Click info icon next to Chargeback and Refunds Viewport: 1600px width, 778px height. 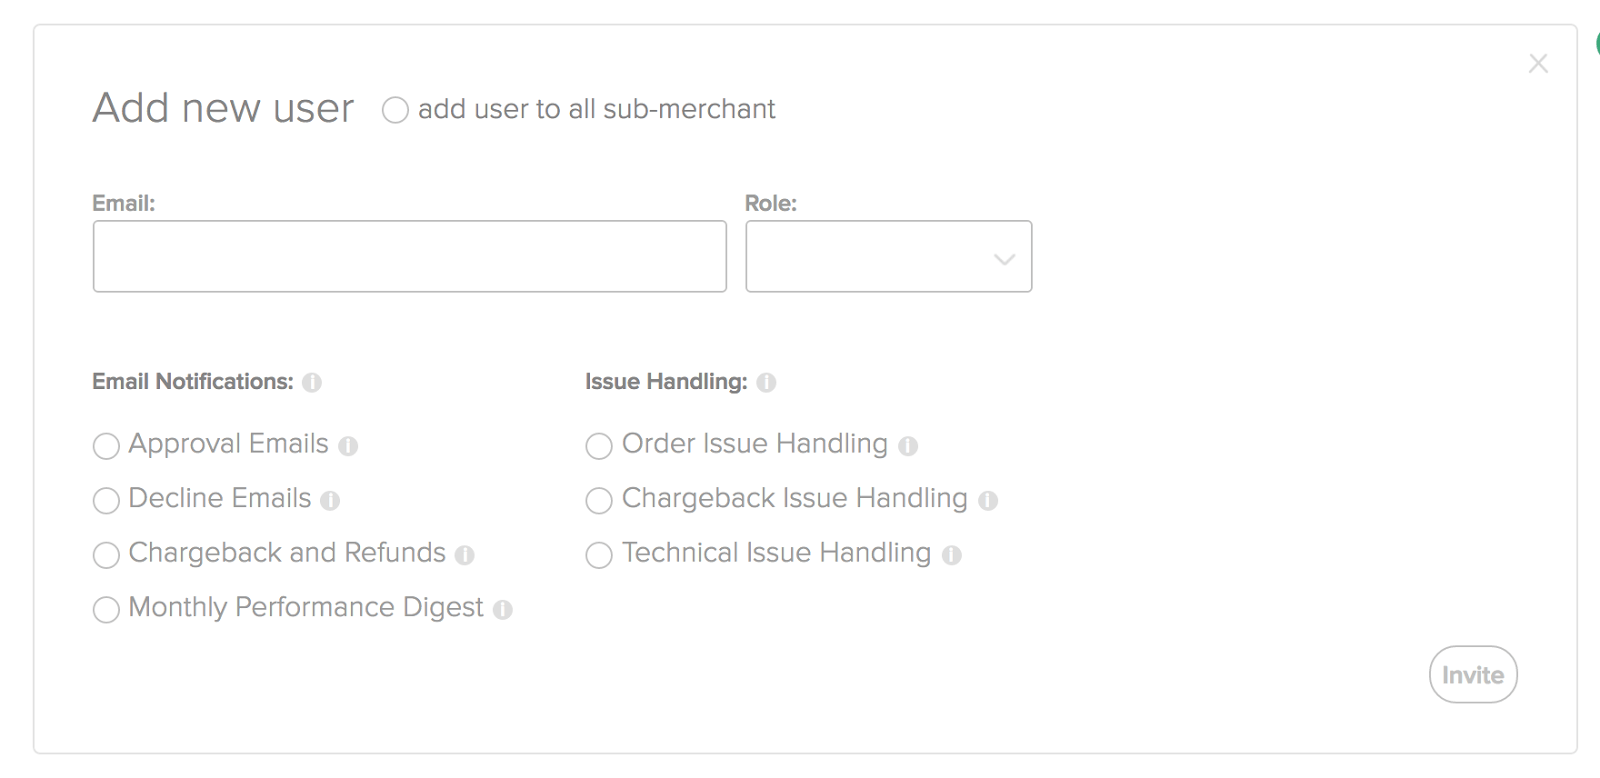pyautogui.click(x=464, y=555)
